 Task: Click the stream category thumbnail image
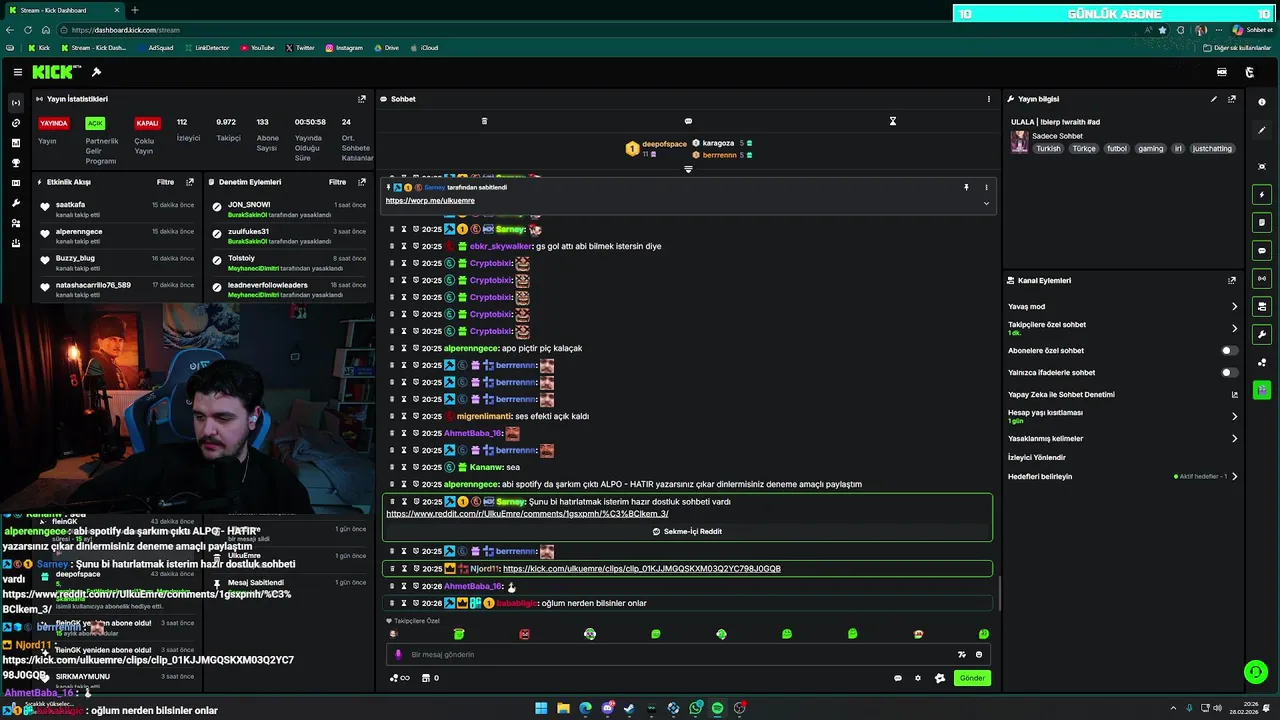click(x=1019, y=142)
